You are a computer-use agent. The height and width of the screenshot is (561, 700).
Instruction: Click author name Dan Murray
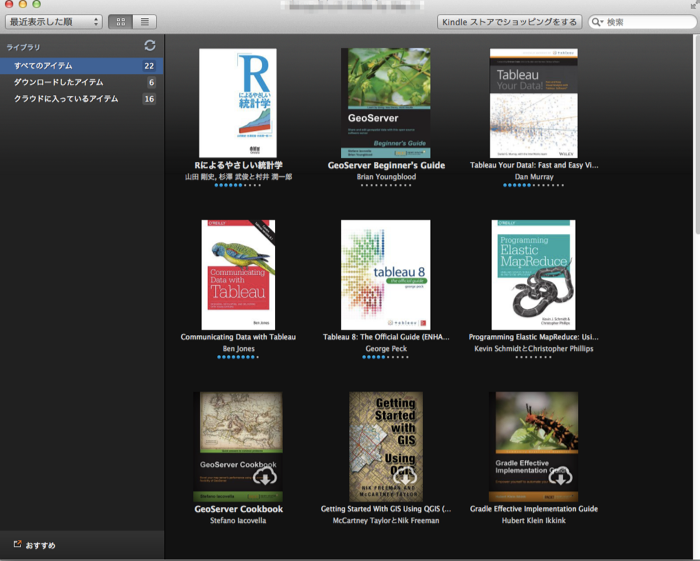[534, 177]
